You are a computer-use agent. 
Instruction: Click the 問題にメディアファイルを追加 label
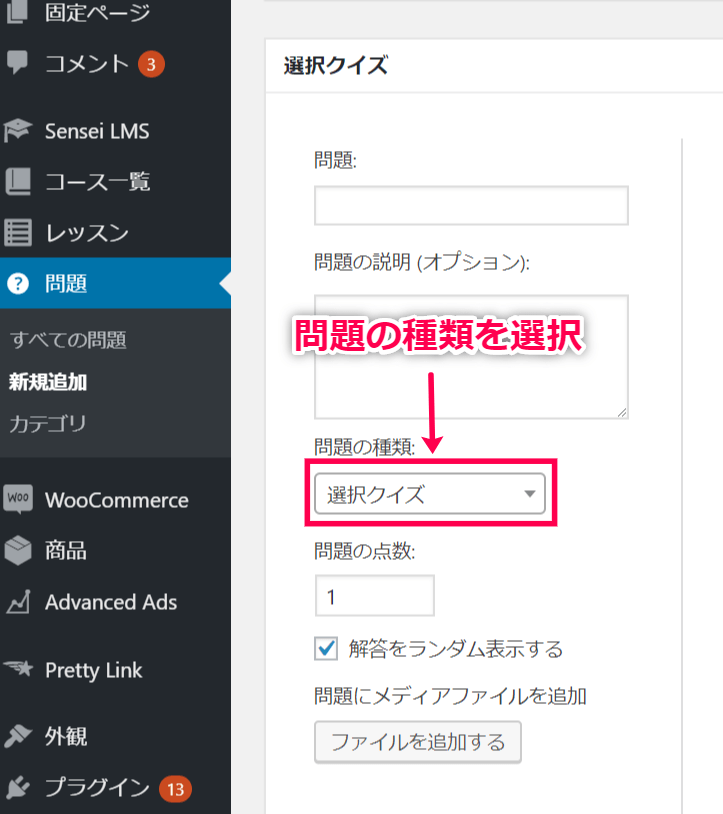(450, 696)
